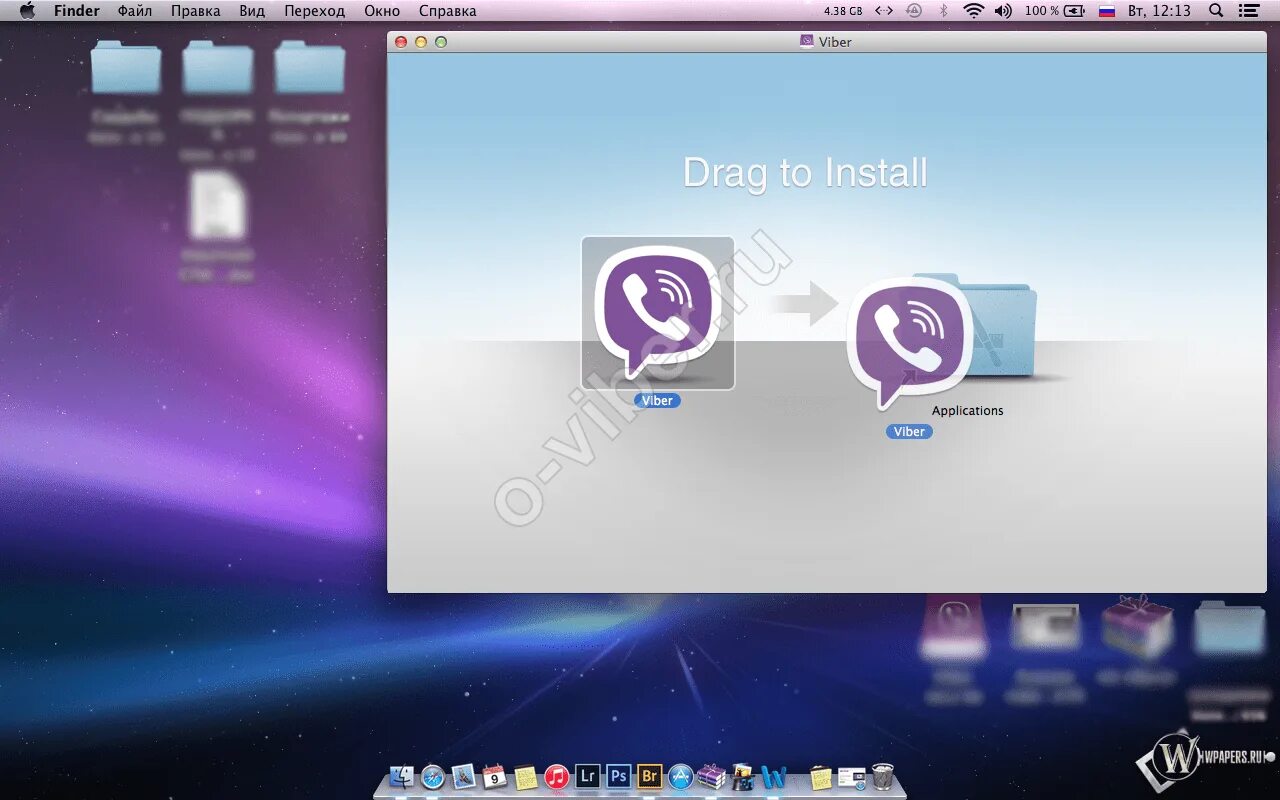Open the Файл menu
Image resolution: width=1280 pixels, height=800 pixels.
[x=135, y=11]
